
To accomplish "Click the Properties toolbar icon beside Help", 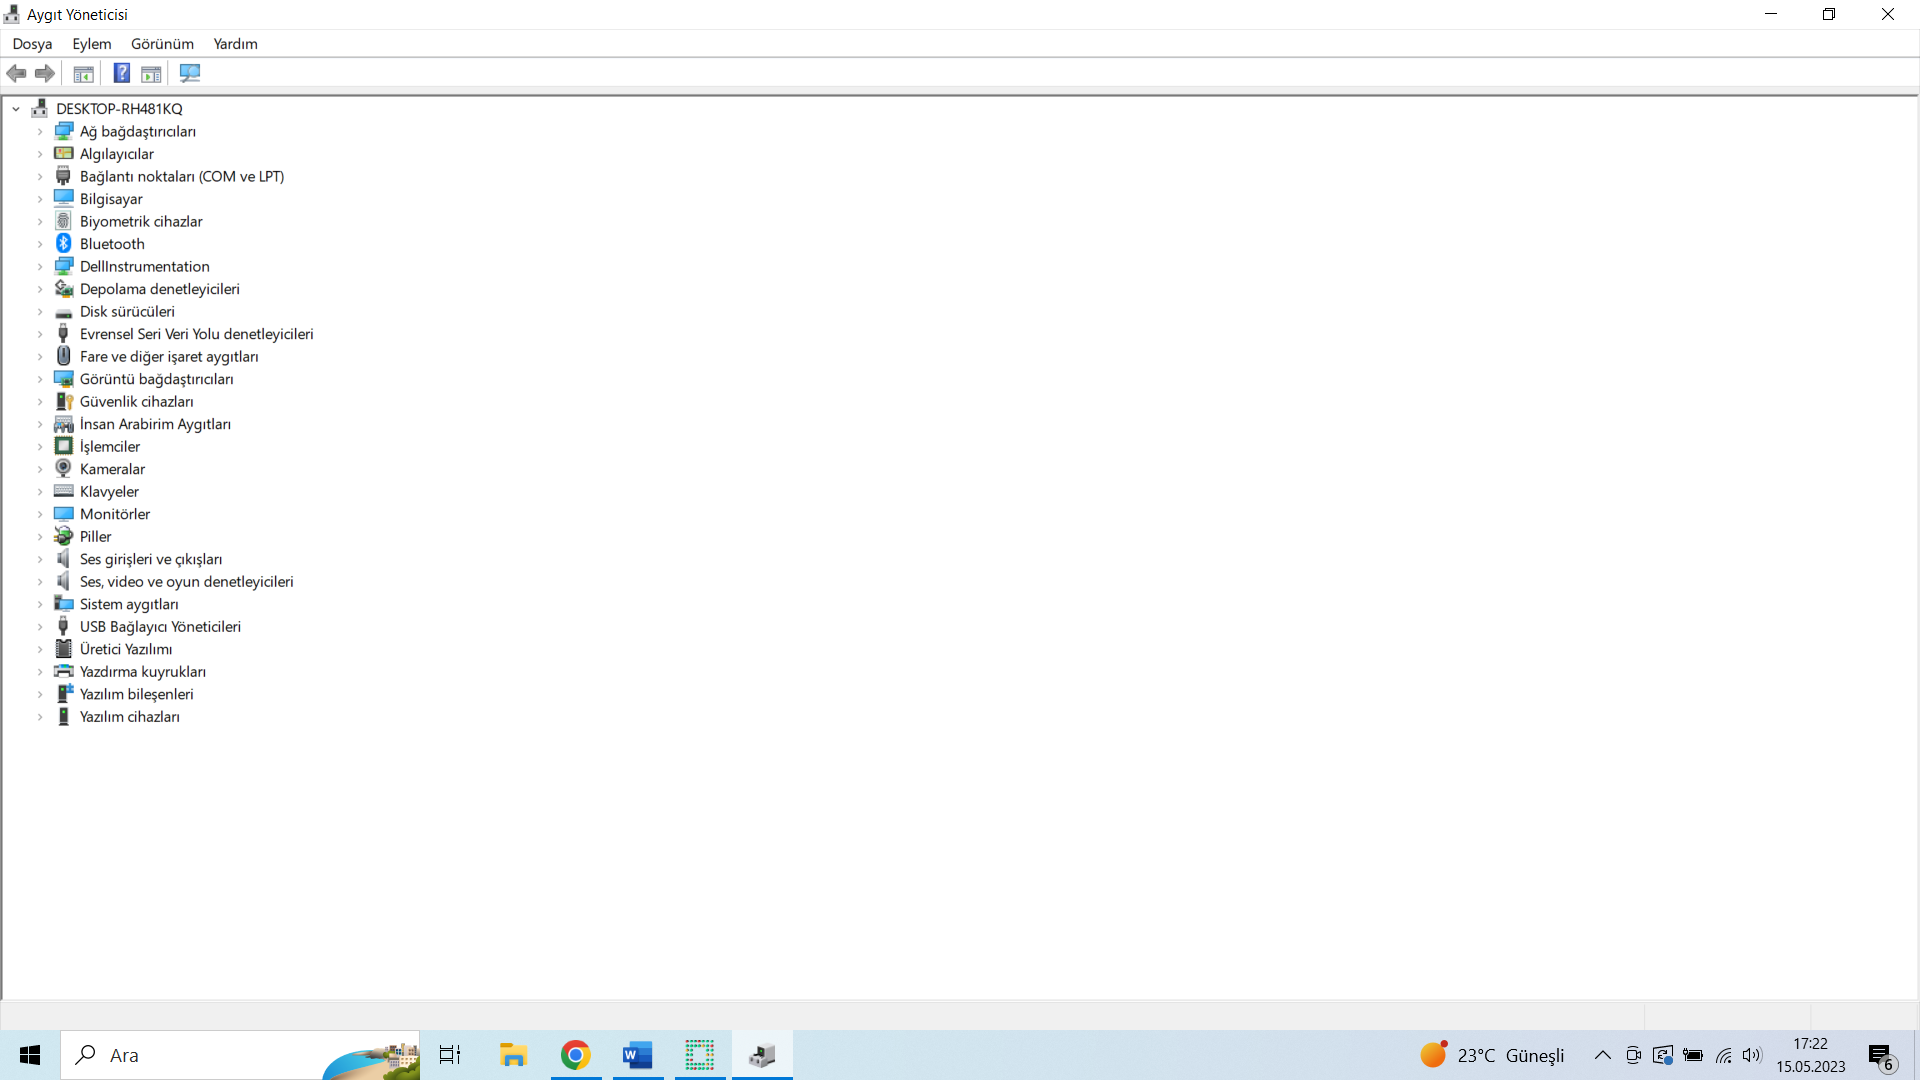I will tap(151, 73).
